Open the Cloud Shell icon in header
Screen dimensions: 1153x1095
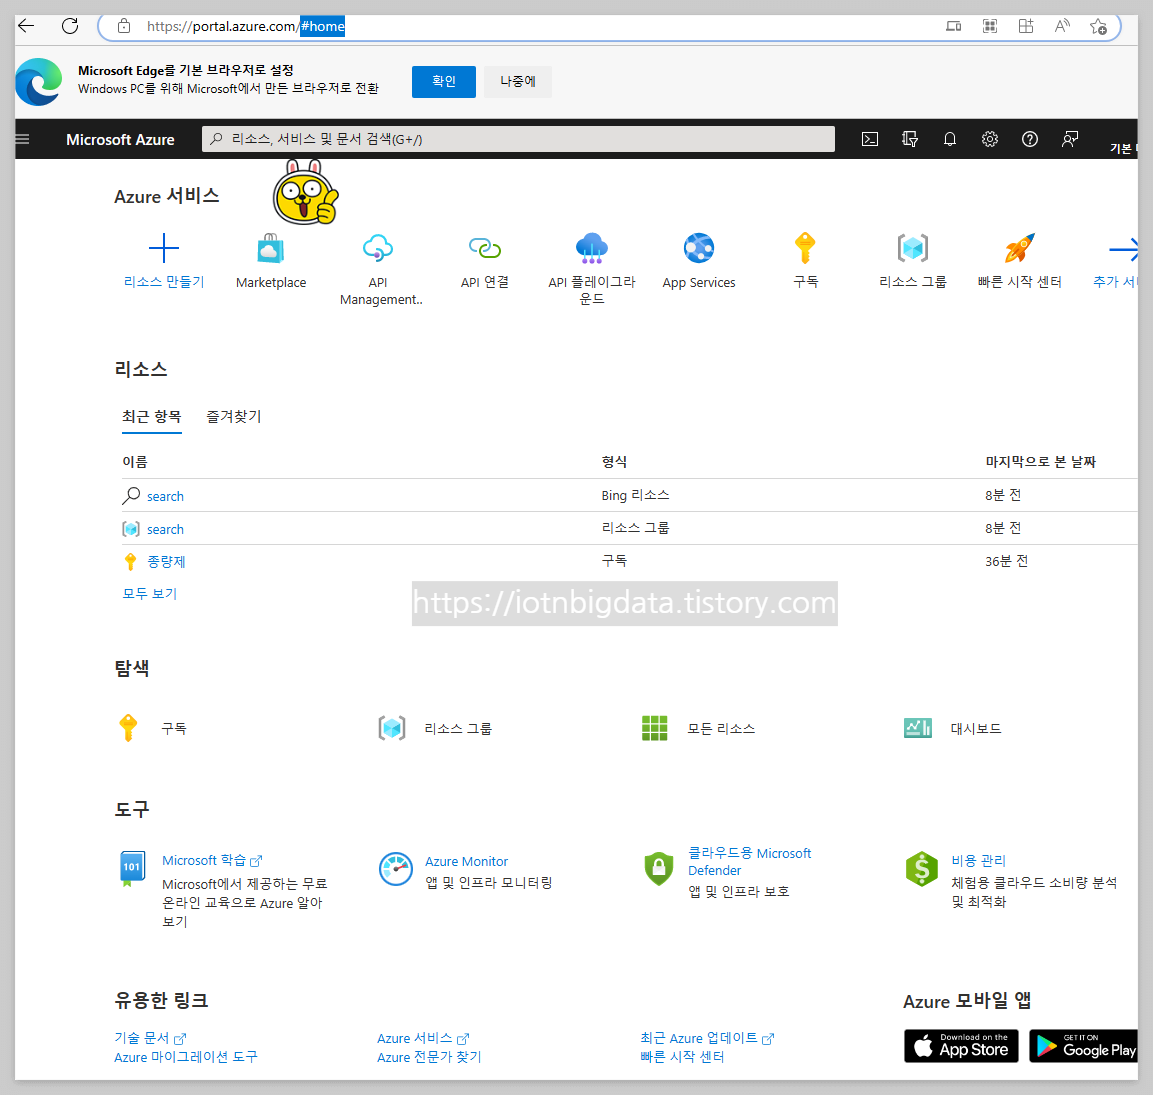[x=870, y=139]
